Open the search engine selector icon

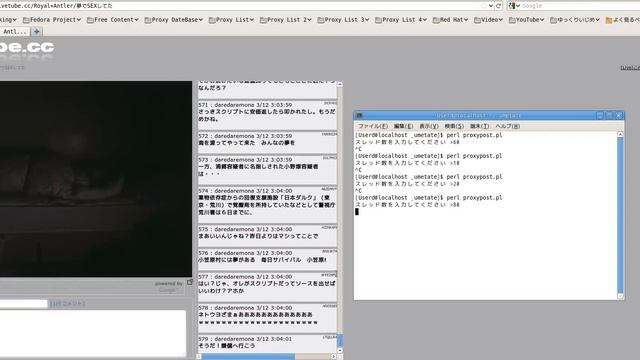pos(514,6)
